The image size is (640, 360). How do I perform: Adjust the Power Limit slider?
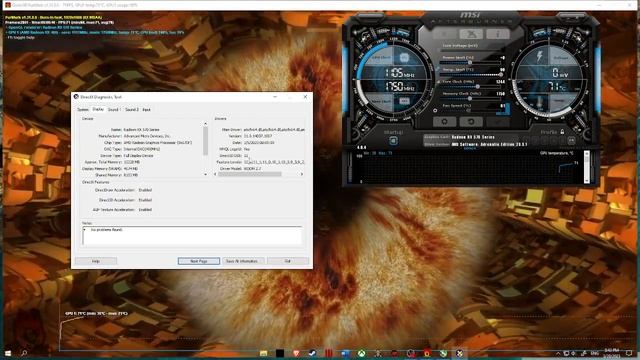tap(470, 62)
